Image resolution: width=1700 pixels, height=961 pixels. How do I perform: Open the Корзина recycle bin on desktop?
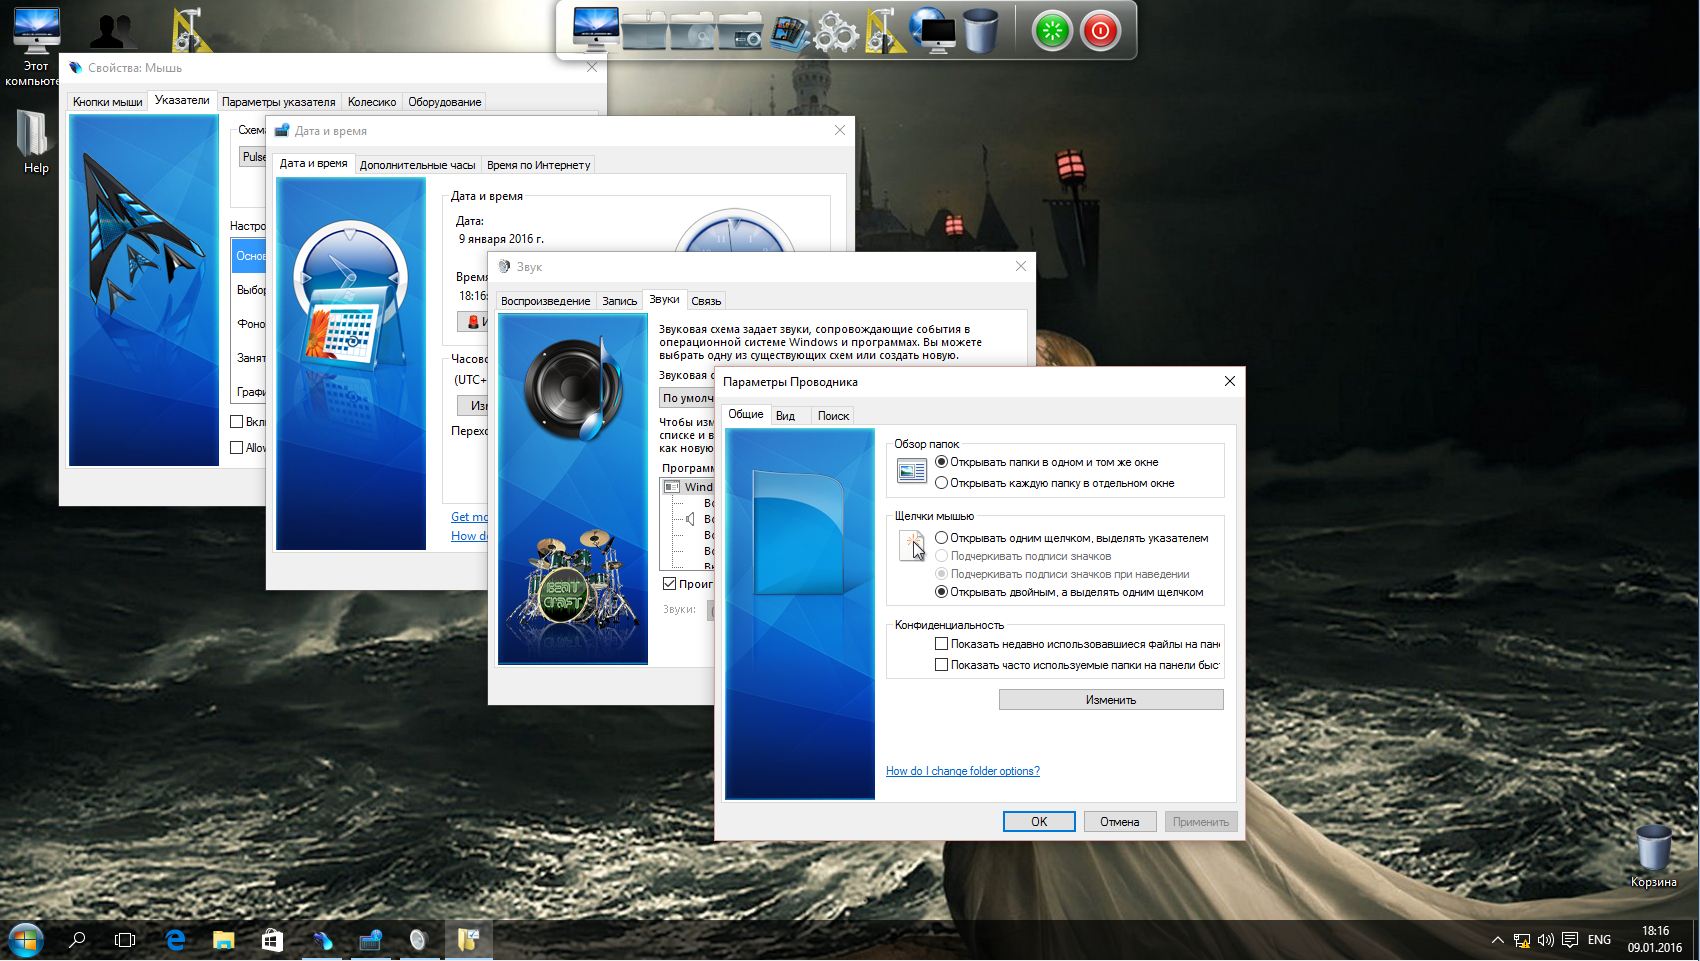[1653, 850]
